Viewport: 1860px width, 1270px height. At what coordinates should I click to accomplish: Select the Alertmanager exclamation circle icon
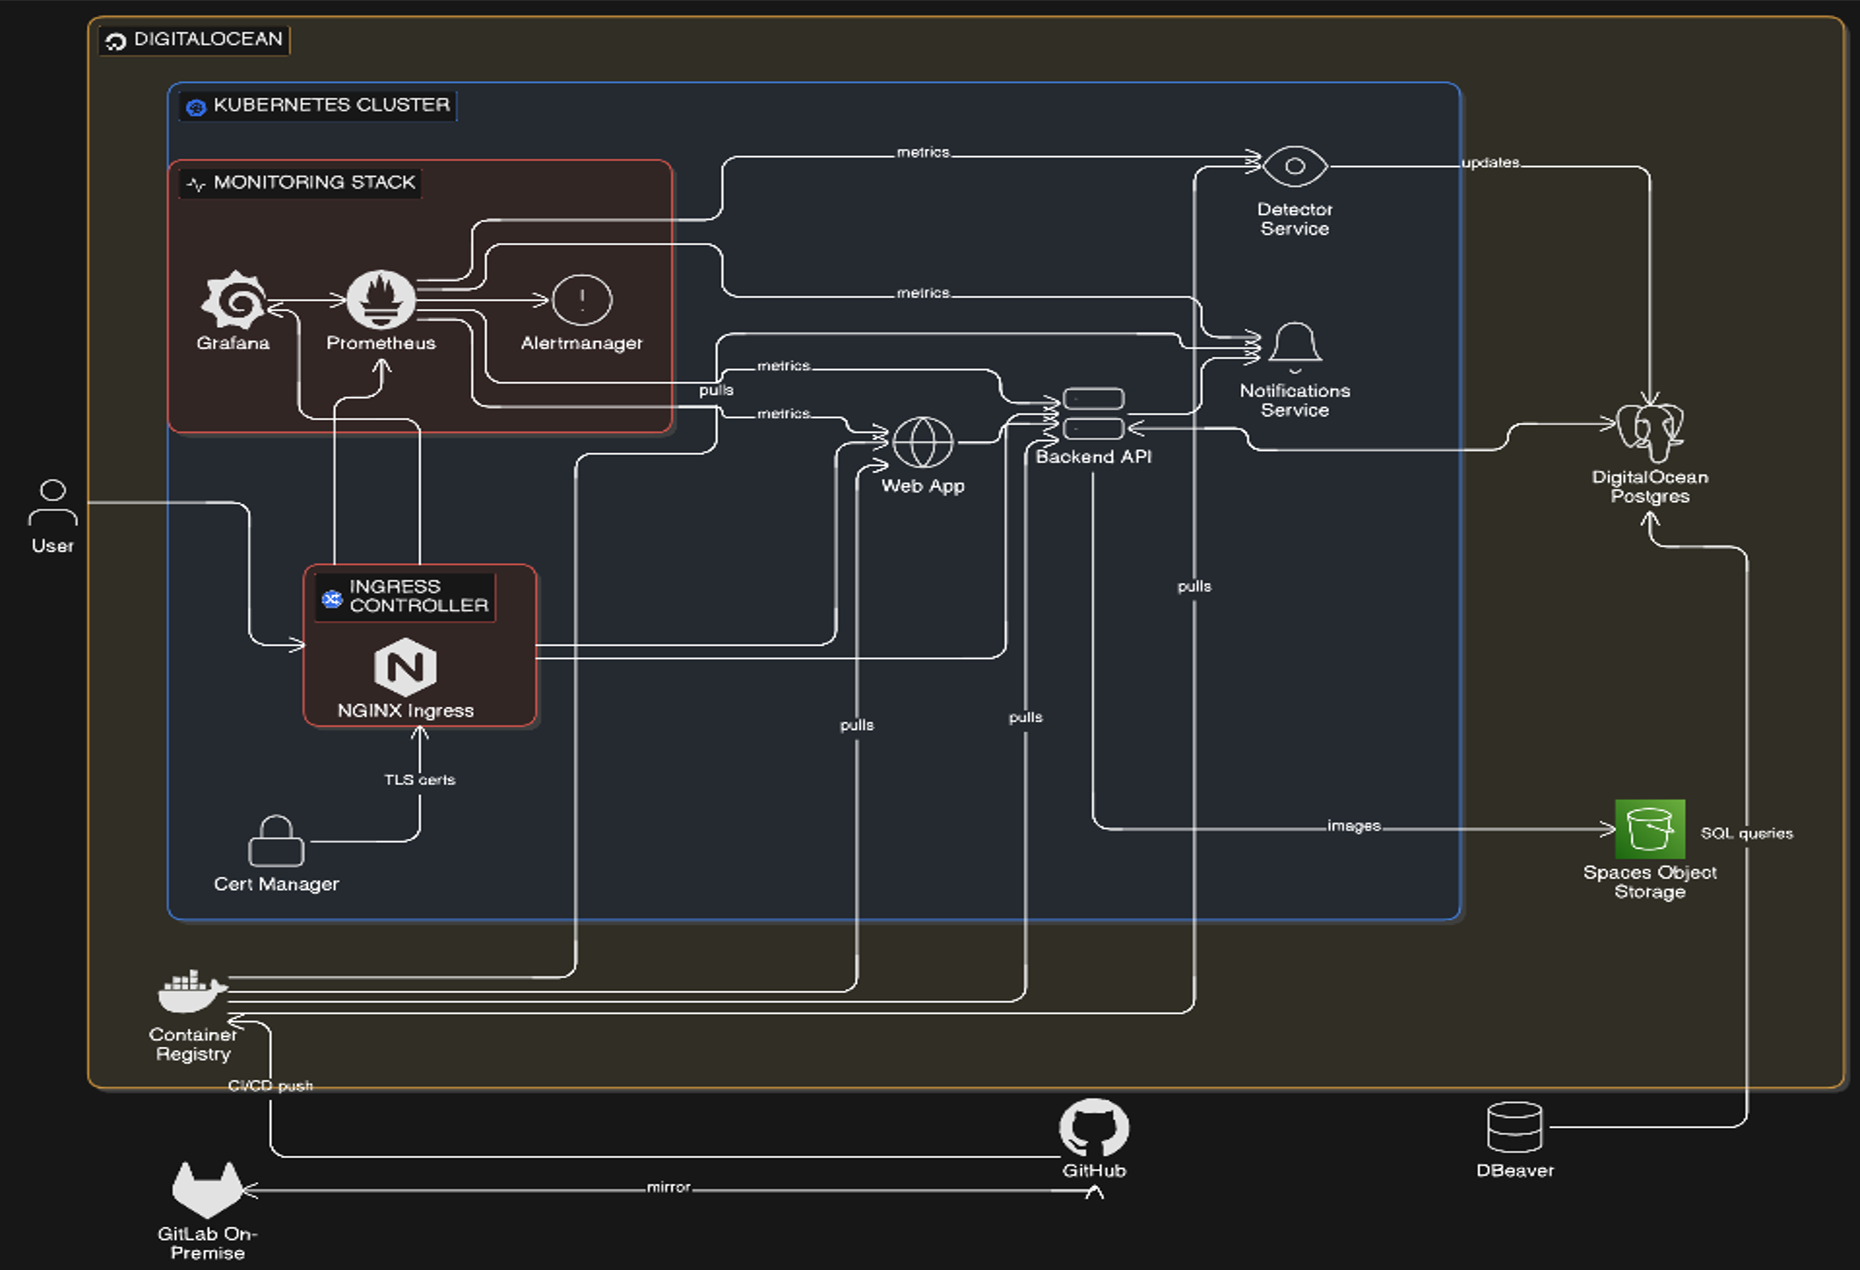pos(582,299)
